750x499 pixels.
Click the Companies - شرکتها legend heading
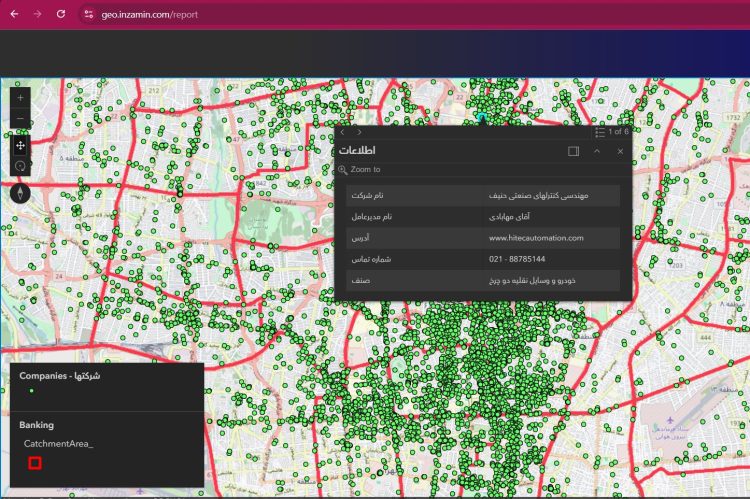pyautogui.click(x=59, y=376)
